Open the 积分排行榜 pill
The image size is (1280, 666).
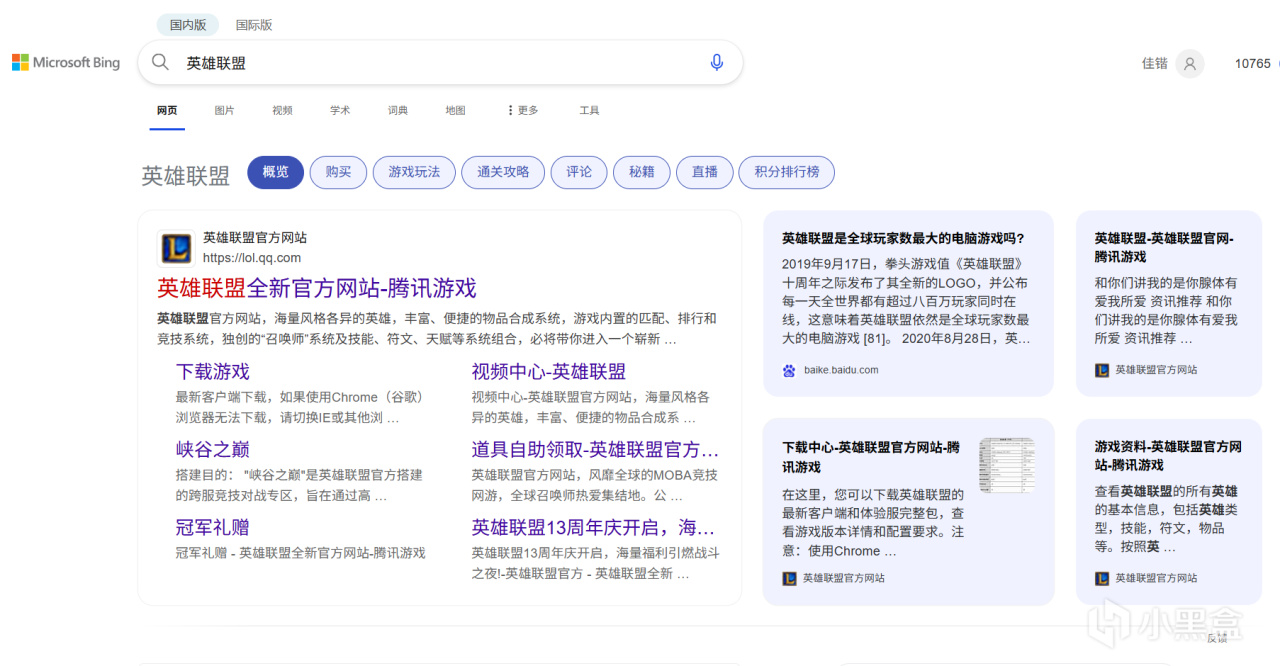point(787,172)
